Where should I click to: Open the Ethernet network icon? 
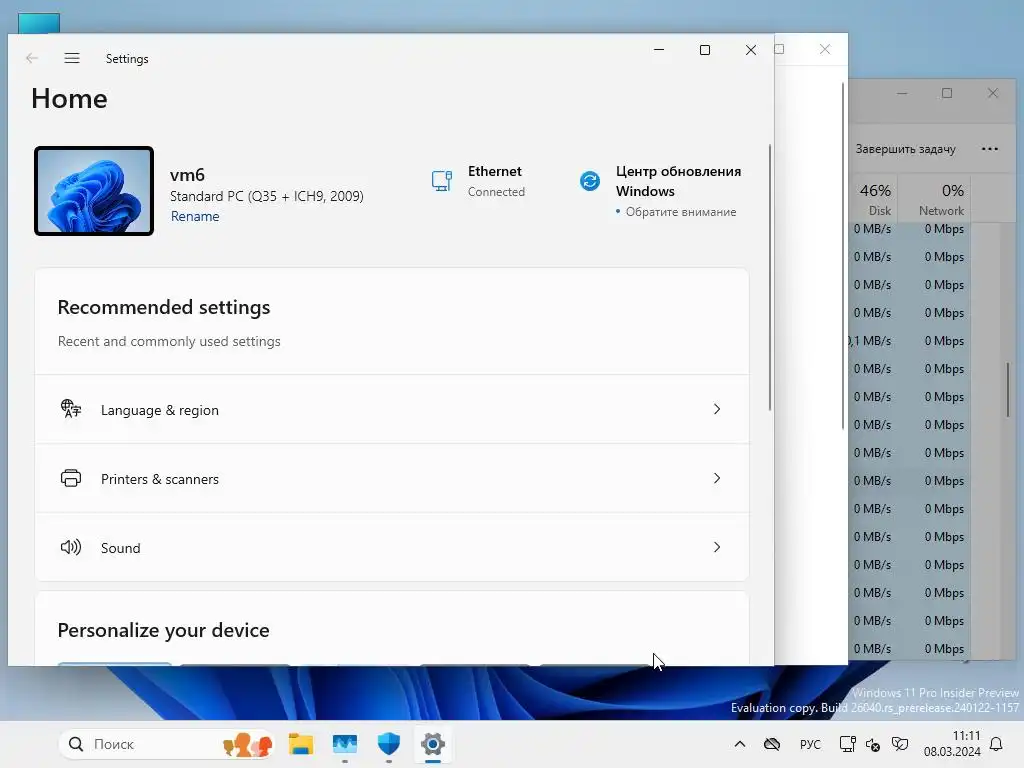point(441,181)
